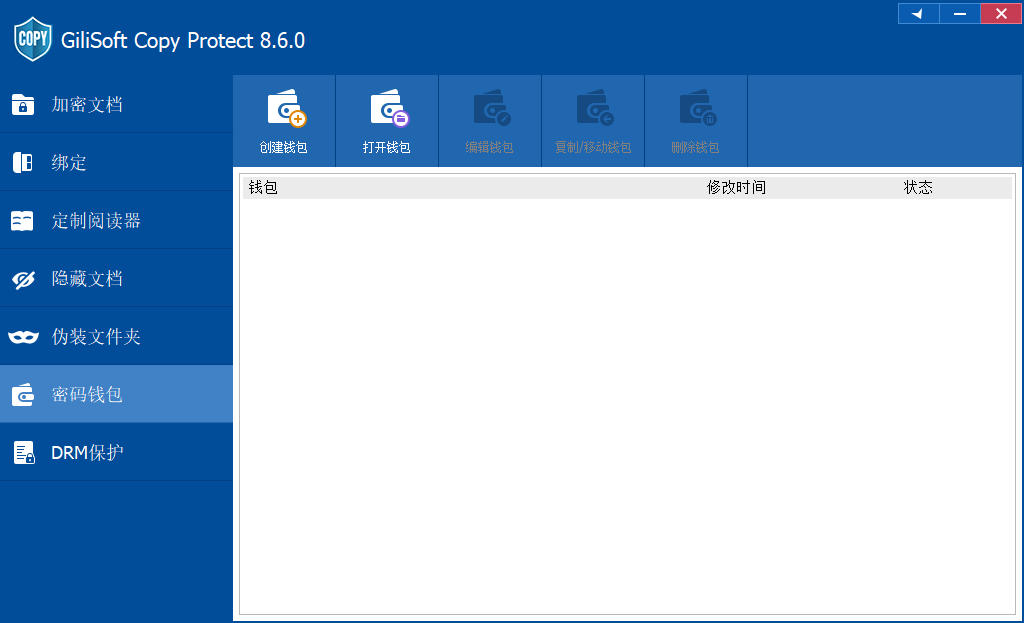Sort by the 状态 column header
Screen dimensions: 1024x623
(918, 187)
